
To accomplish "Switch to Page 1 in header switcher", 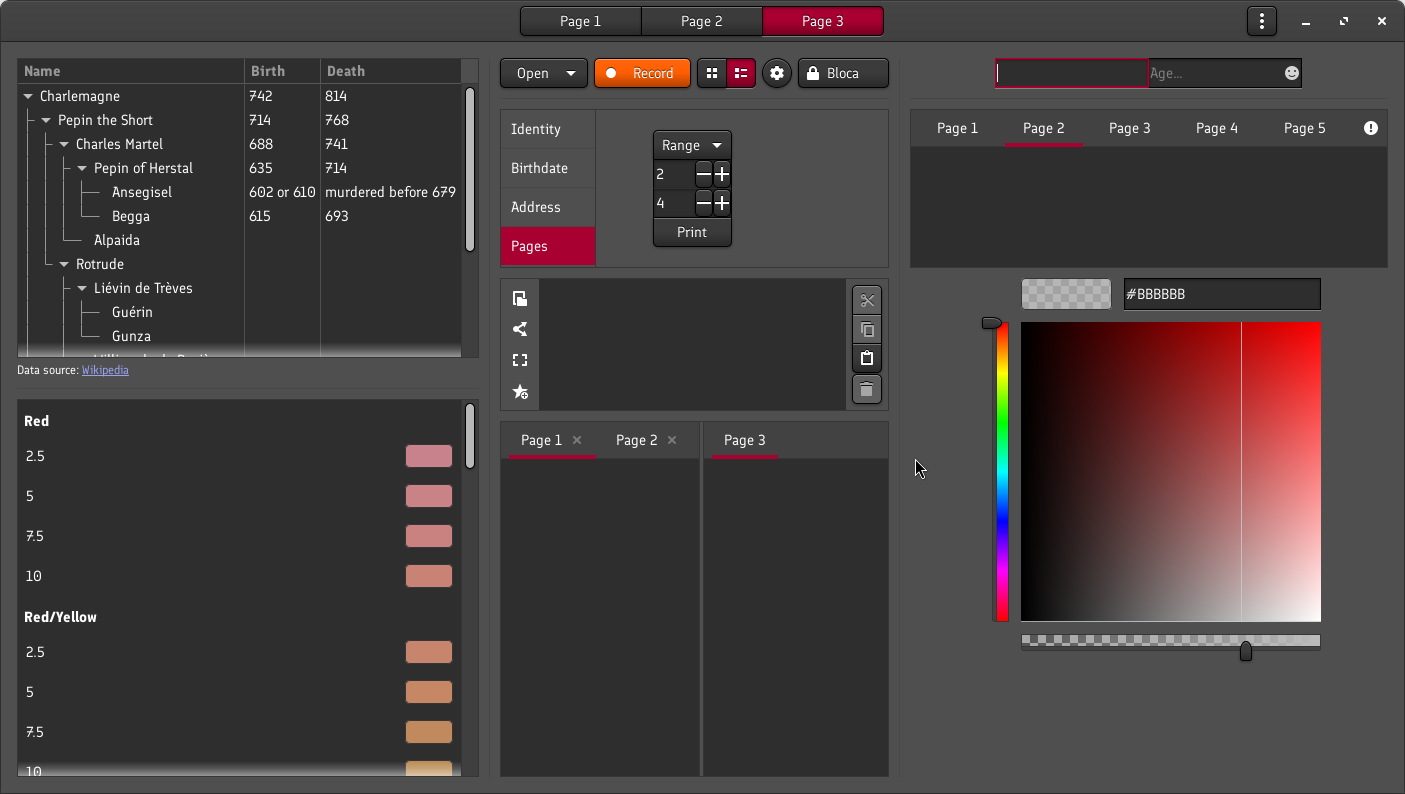I will (x=581, y=21).
